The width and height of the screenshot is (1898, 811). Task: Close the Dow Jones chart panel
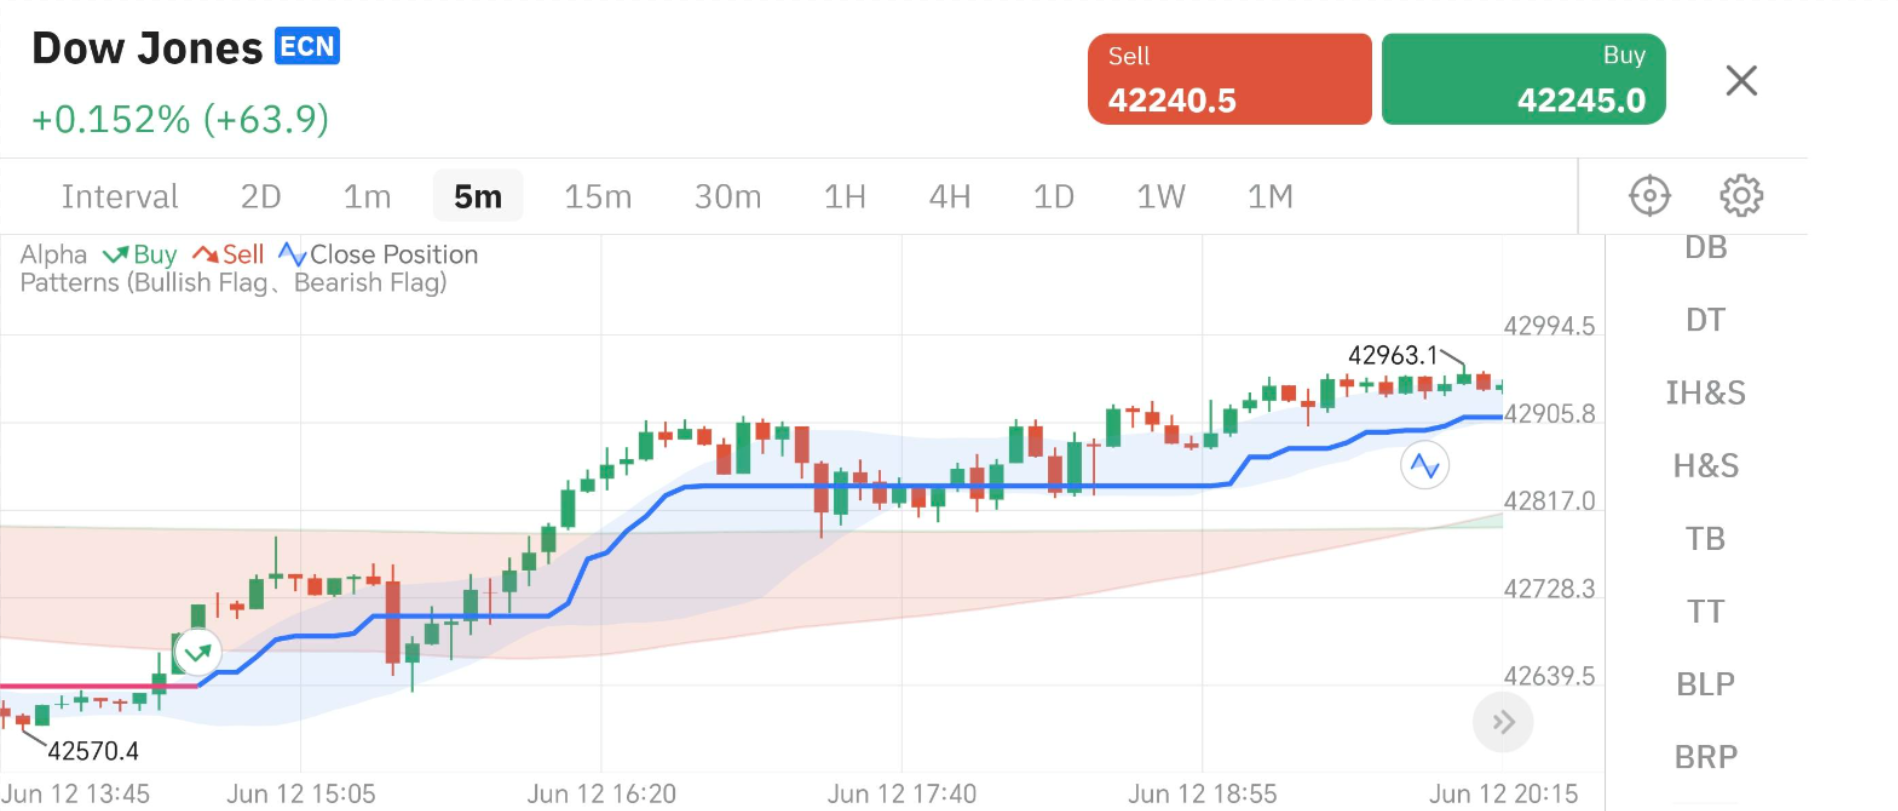tap(1741, 81)
